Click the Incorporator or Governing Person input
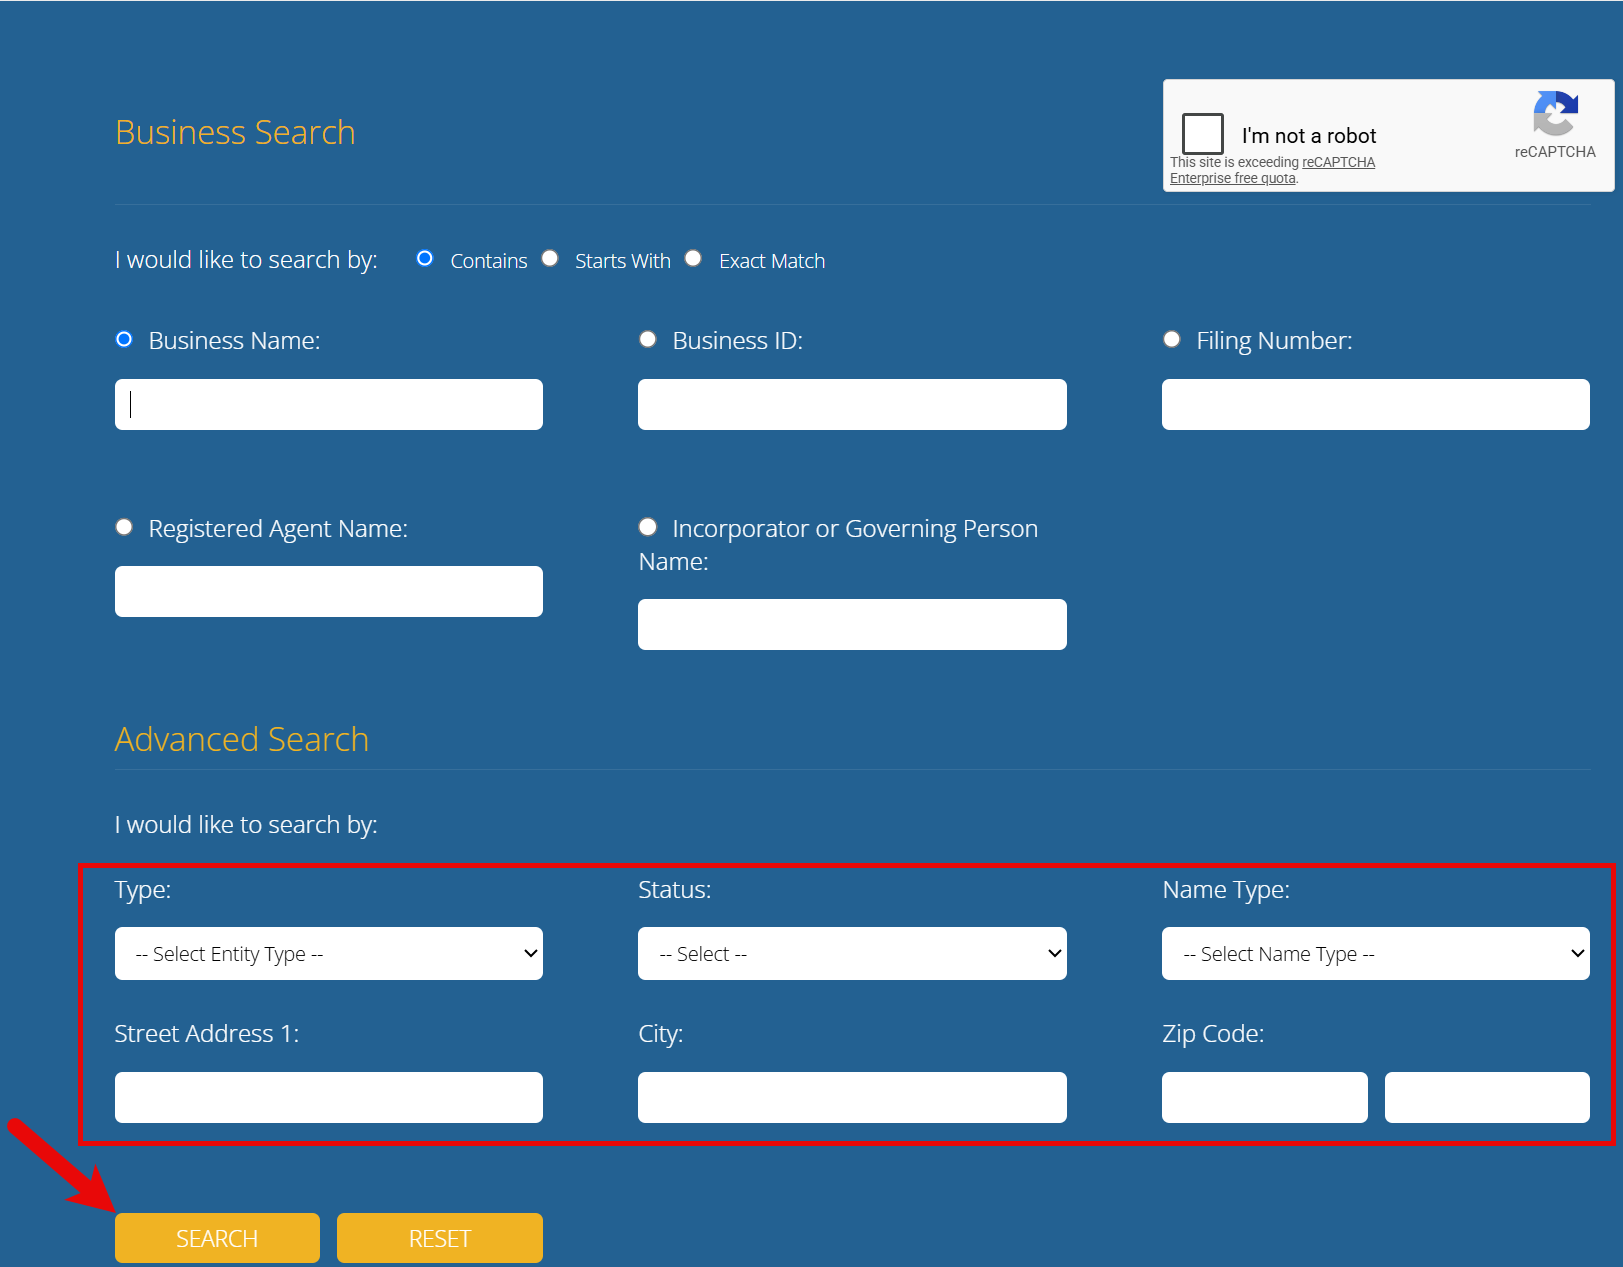The width and height of the screenshot is (1623, 1267). click(852, 625)
